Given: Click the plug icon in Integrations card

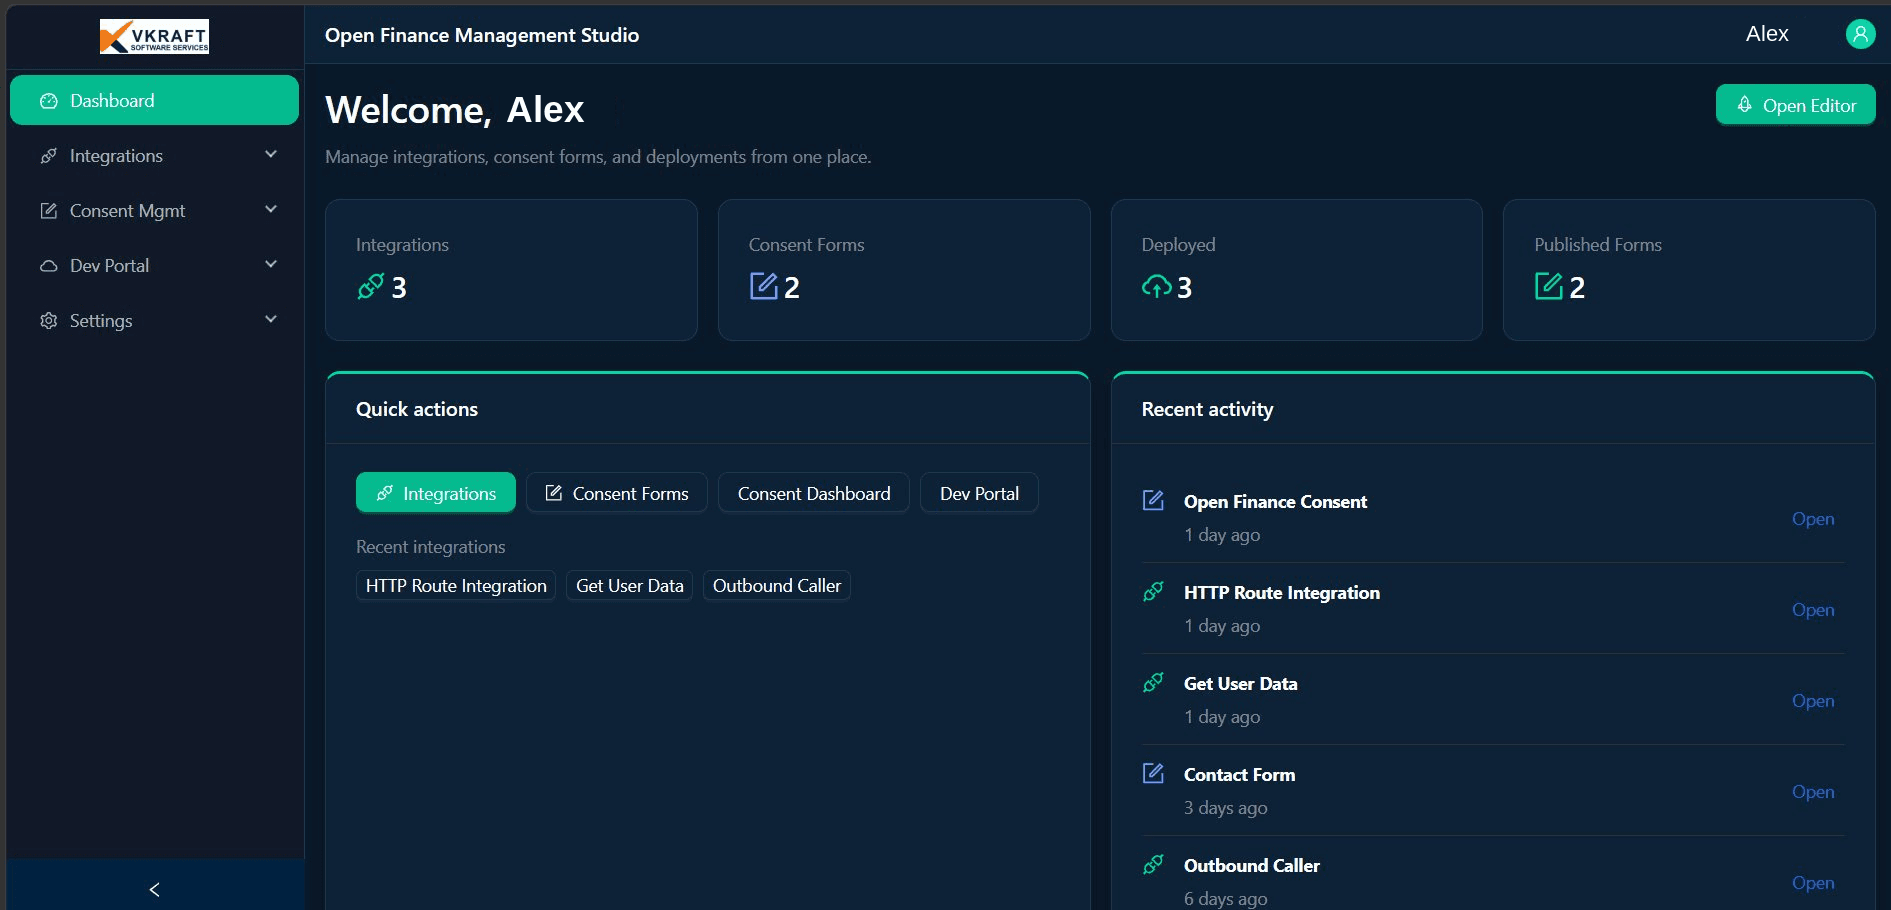Looking at the screenshot, I should 370,287.
